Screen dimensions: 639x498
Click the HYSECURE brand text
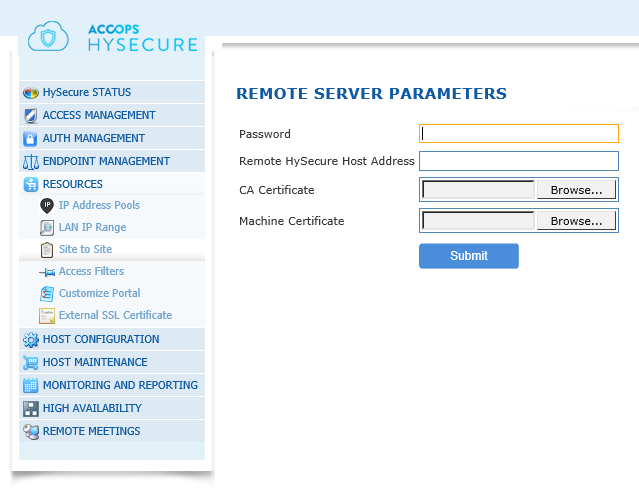point(143,44)
